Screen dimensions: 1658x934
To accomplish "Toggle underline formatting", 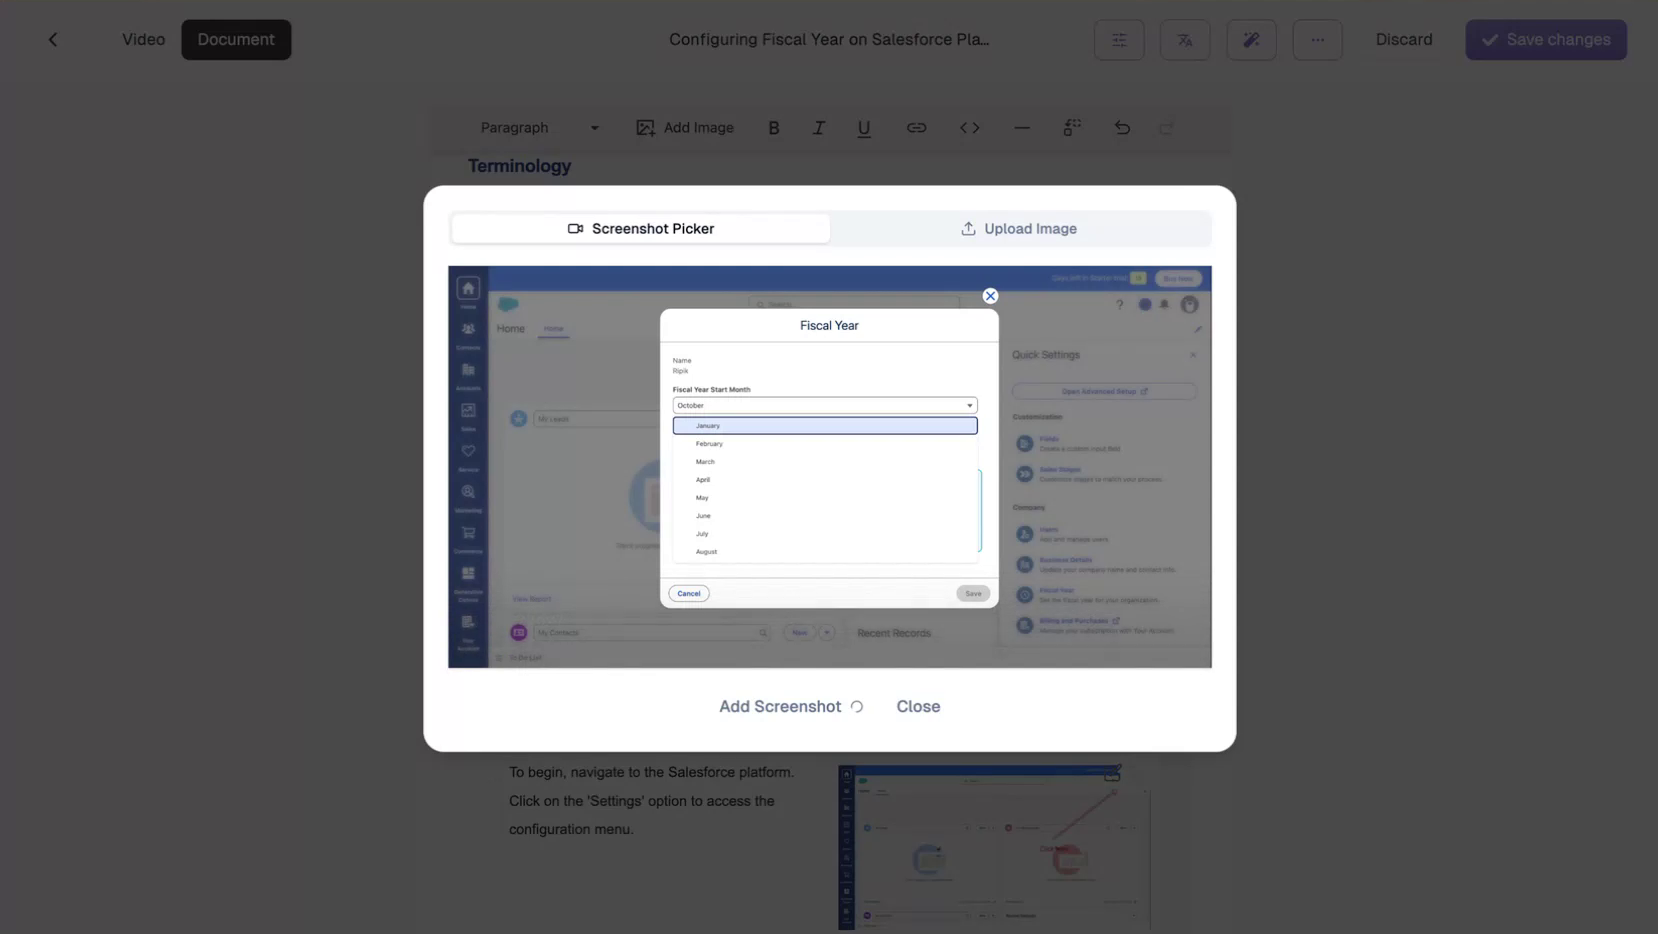I will (863, 128).
